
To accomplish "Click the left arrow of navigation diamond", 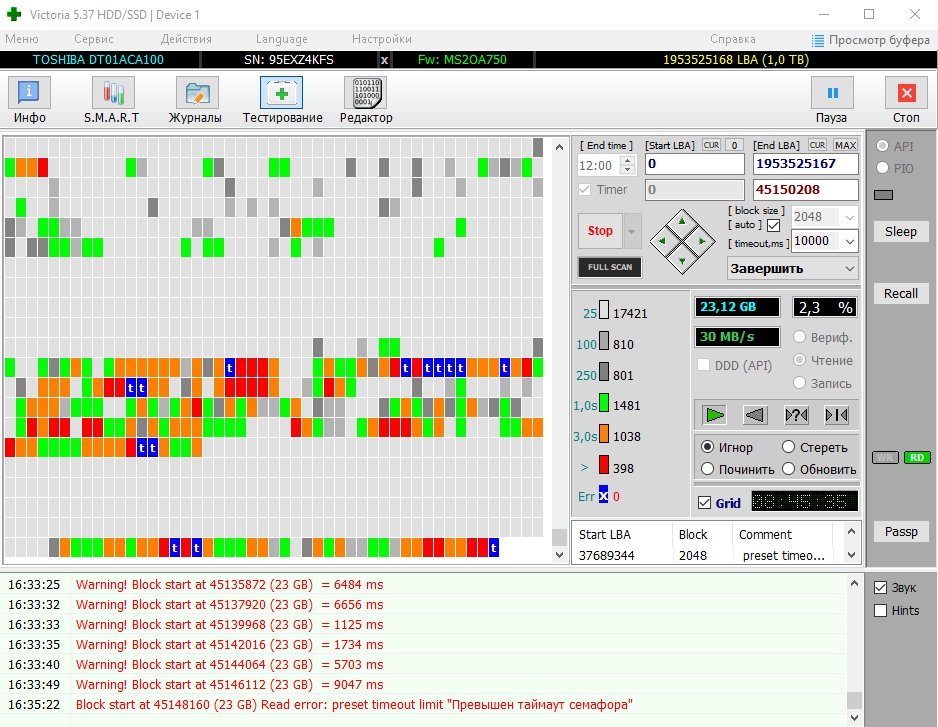I will pyautogui.click(x=662, y=241).
